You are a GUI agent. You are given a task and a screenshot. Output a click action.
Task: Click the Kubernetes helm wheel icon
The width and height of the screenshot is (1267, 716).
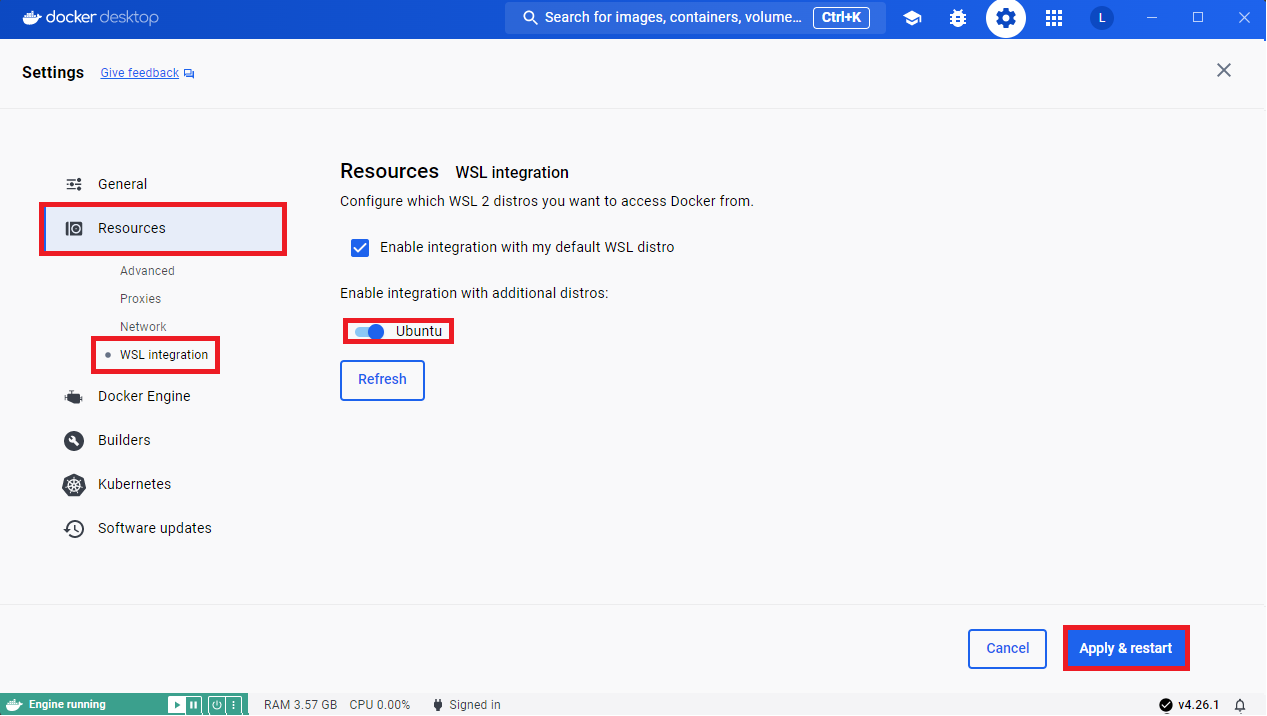tap(74, 485)
